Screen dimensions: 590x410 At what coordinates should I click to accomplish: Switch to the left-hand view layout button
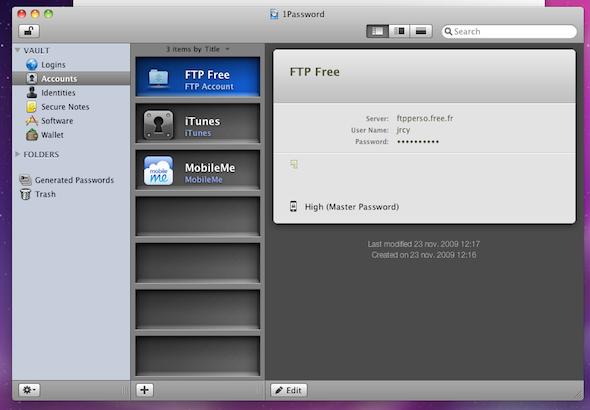point(377,31)
